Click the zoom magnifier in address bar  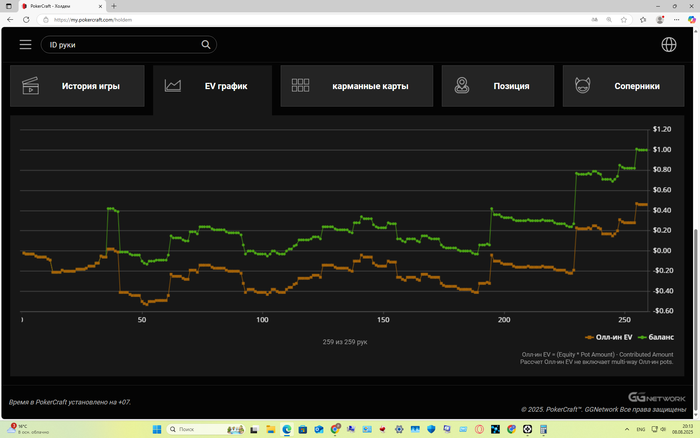[609, 20]
